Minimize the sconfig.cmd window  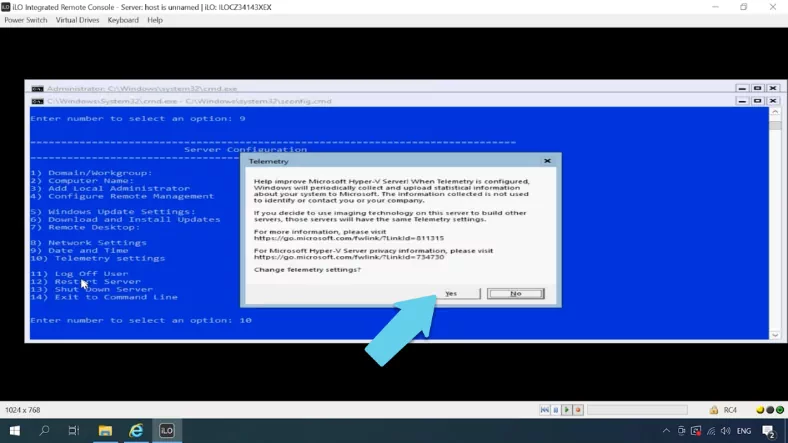742,101
